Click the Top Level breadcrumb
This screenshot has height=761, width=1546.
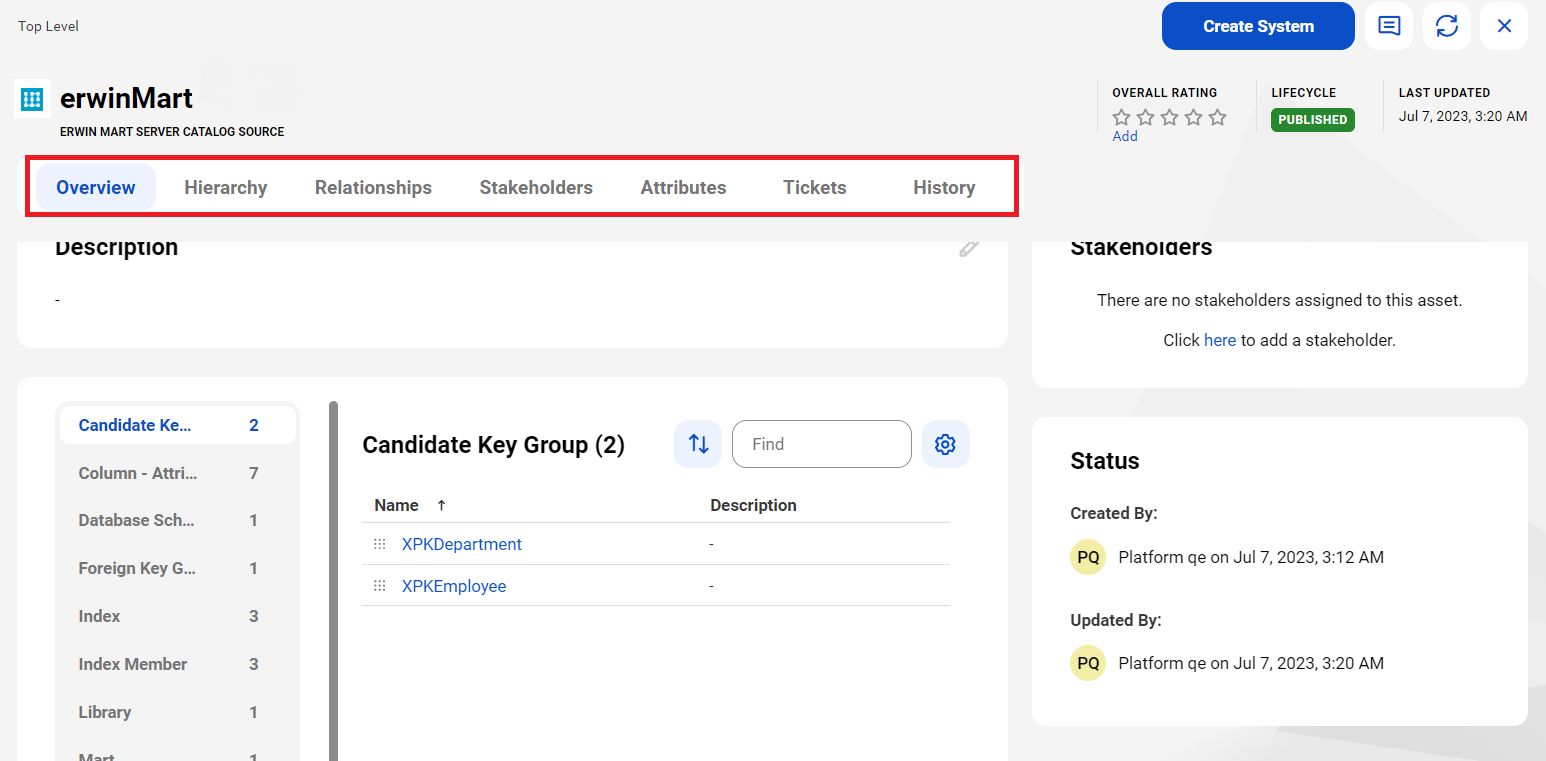click(x=48, y=26)
